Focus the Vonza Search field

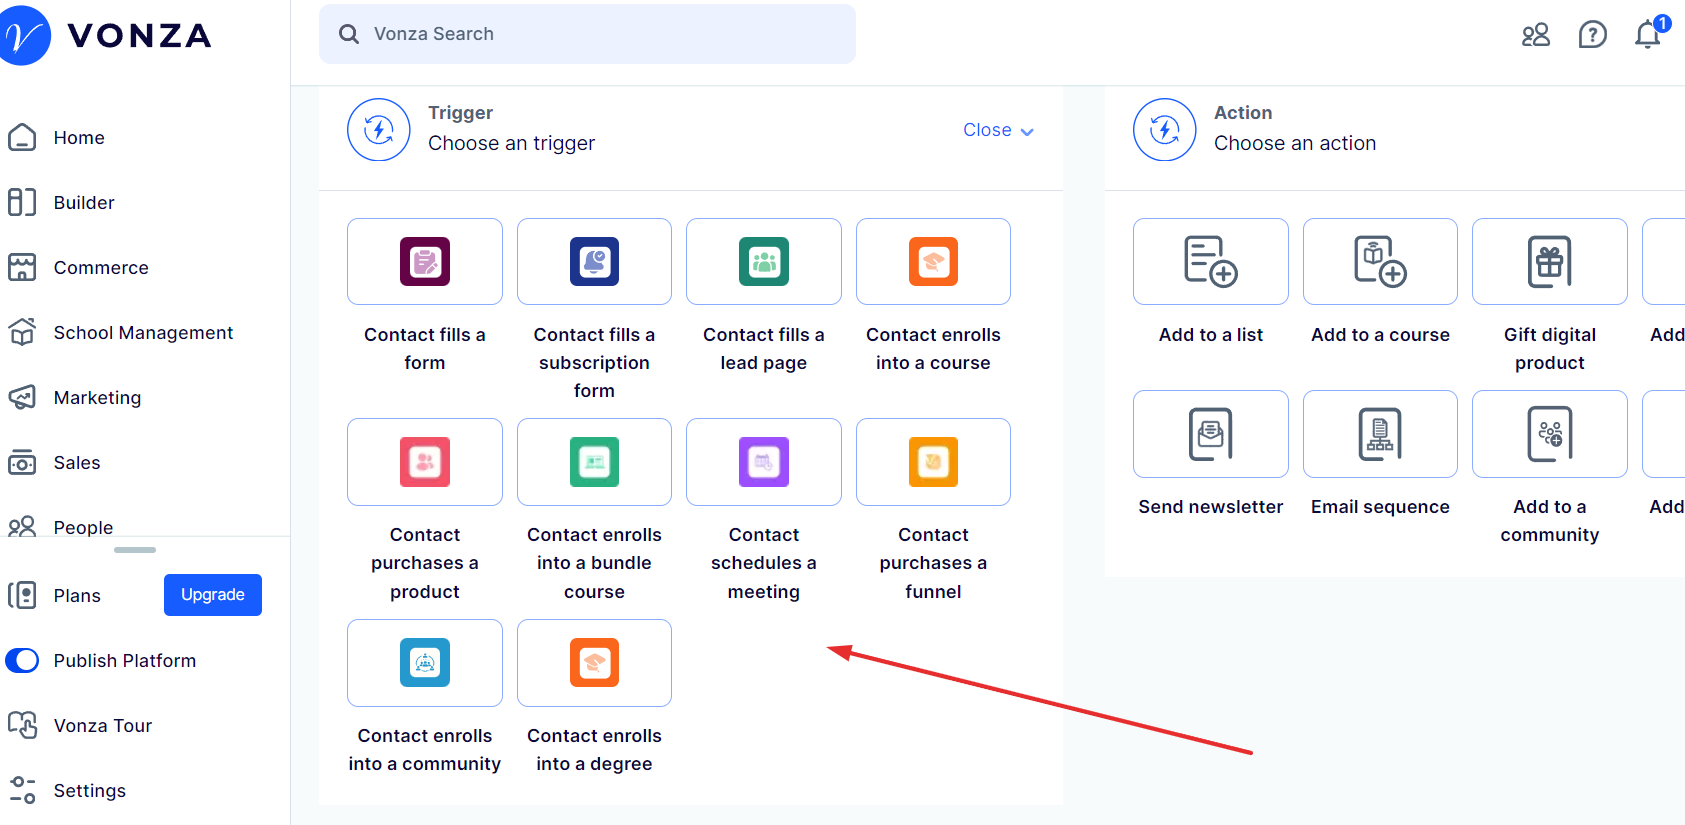[x=587, y=34]
